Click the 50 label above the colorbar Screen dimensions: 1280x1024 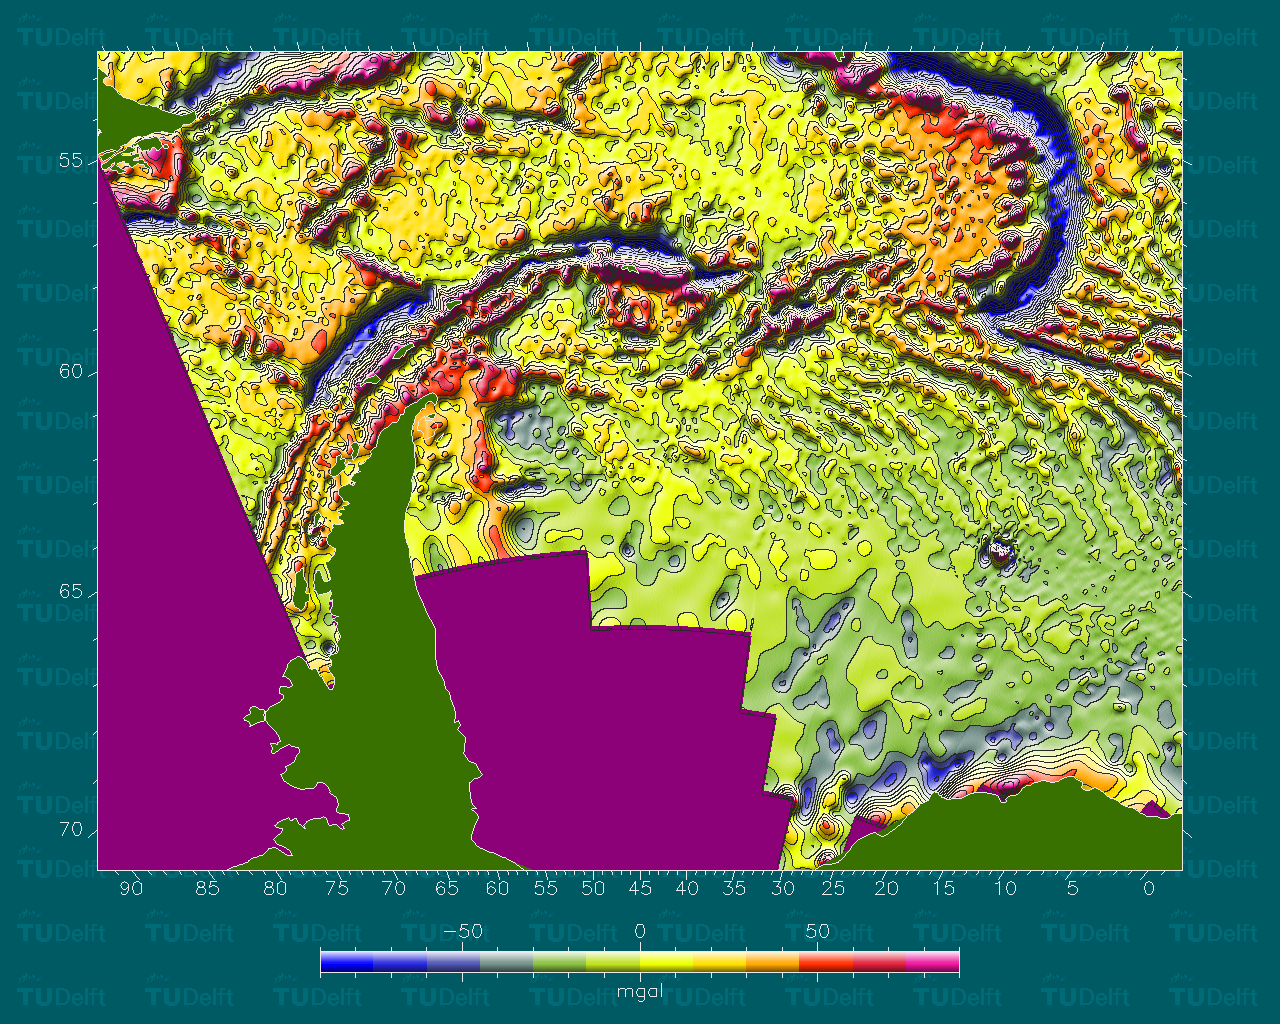click(x=817, y=931)
